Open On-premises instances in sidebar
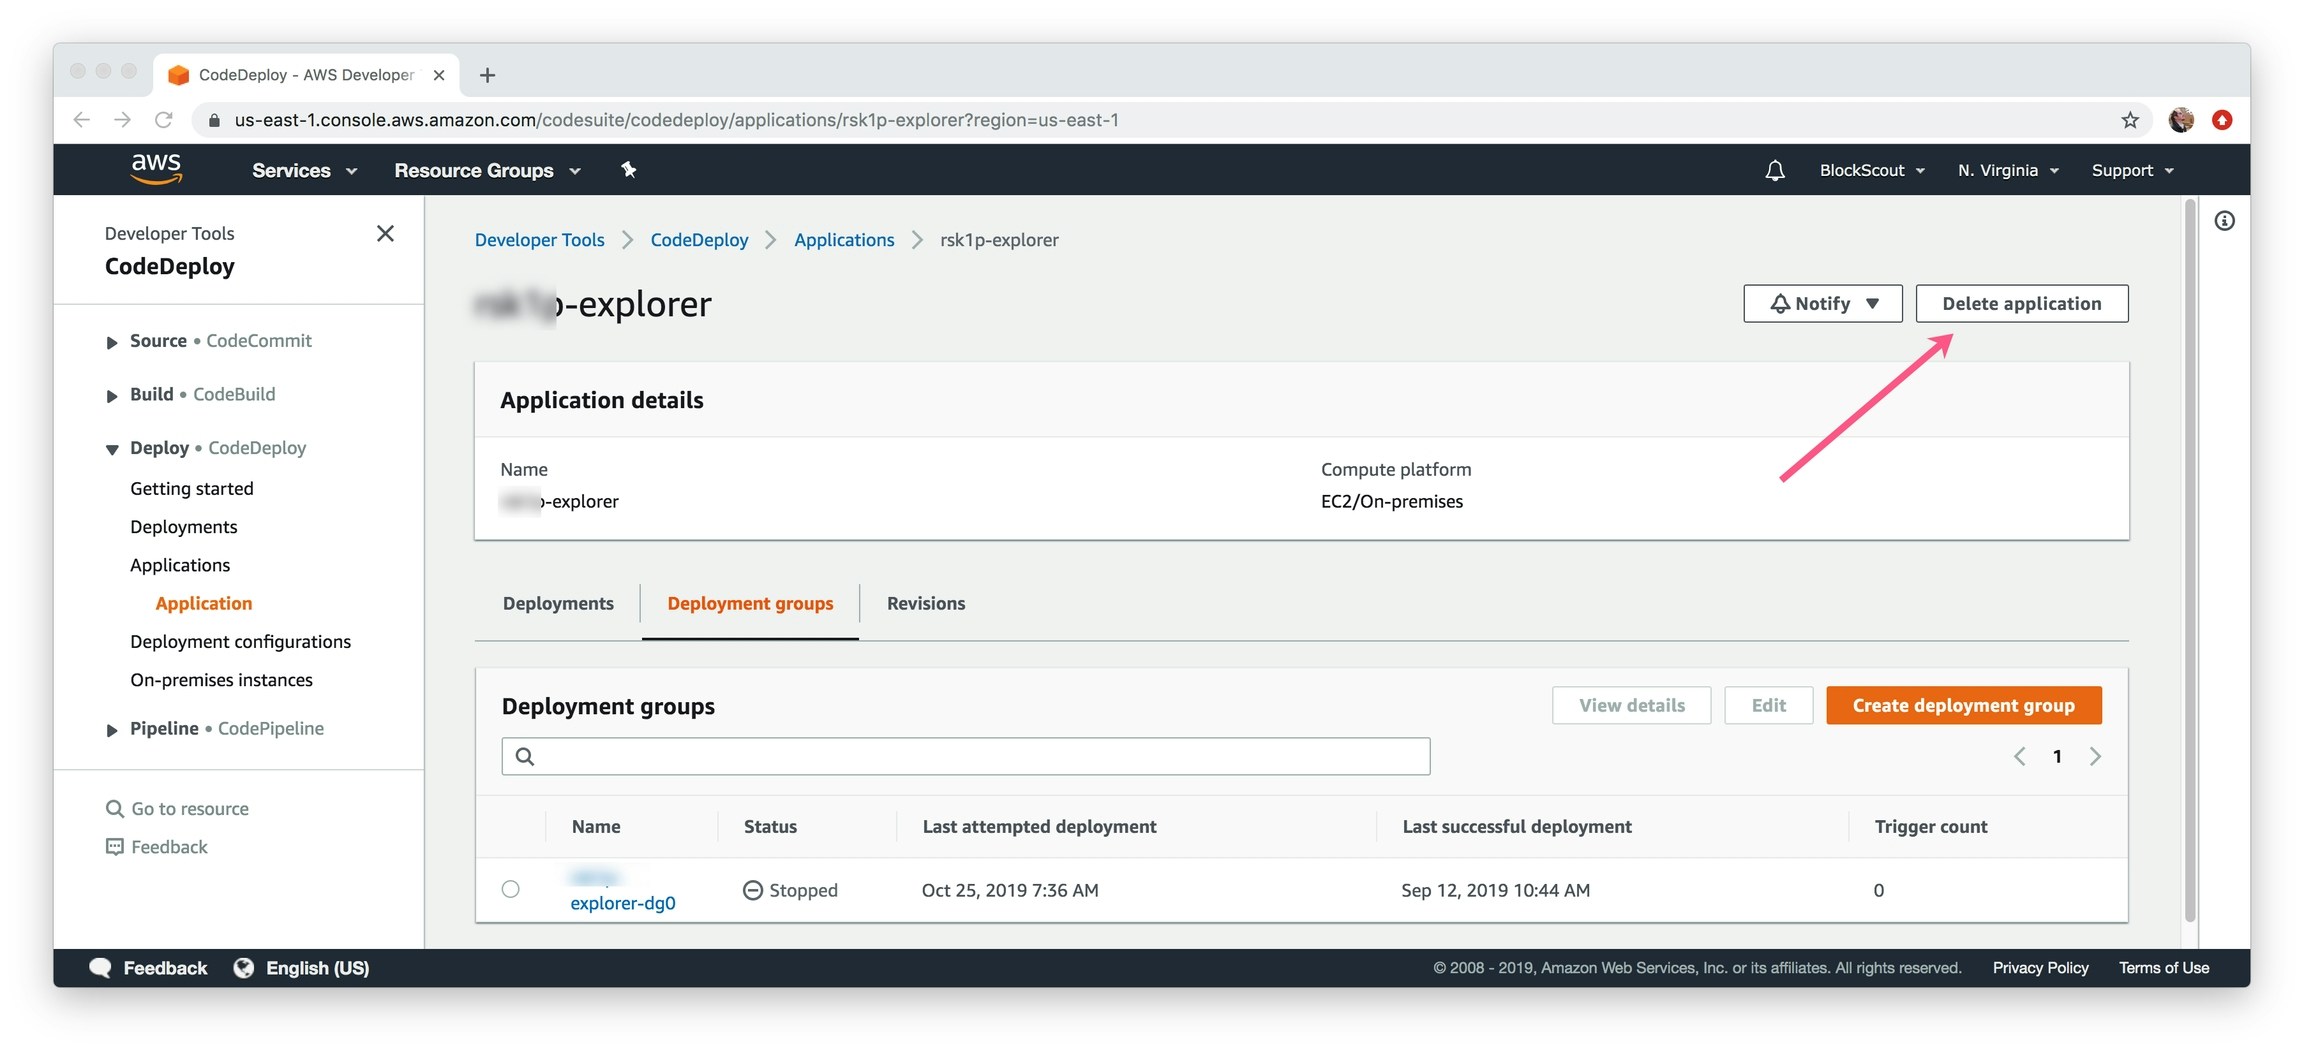 [x=222, y=680]
